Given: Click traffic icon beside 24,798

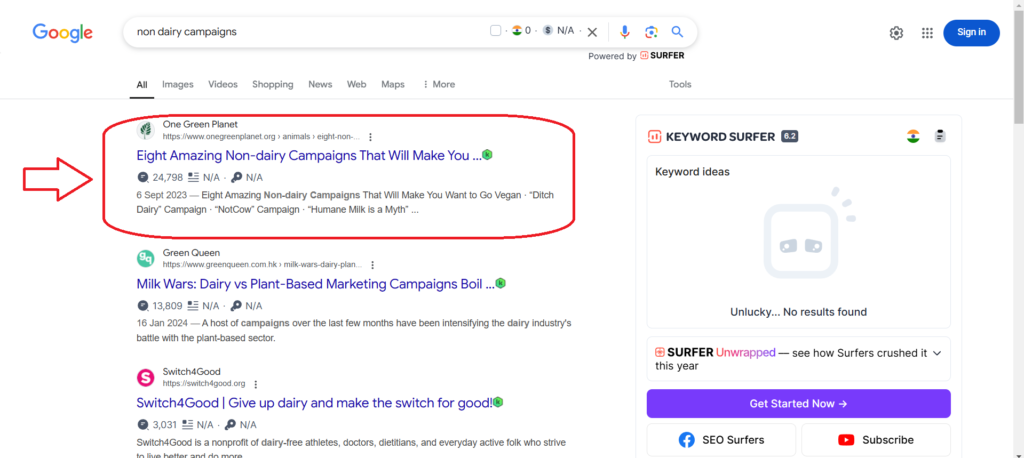Looking at the screenshot, I should pos(143,177).
